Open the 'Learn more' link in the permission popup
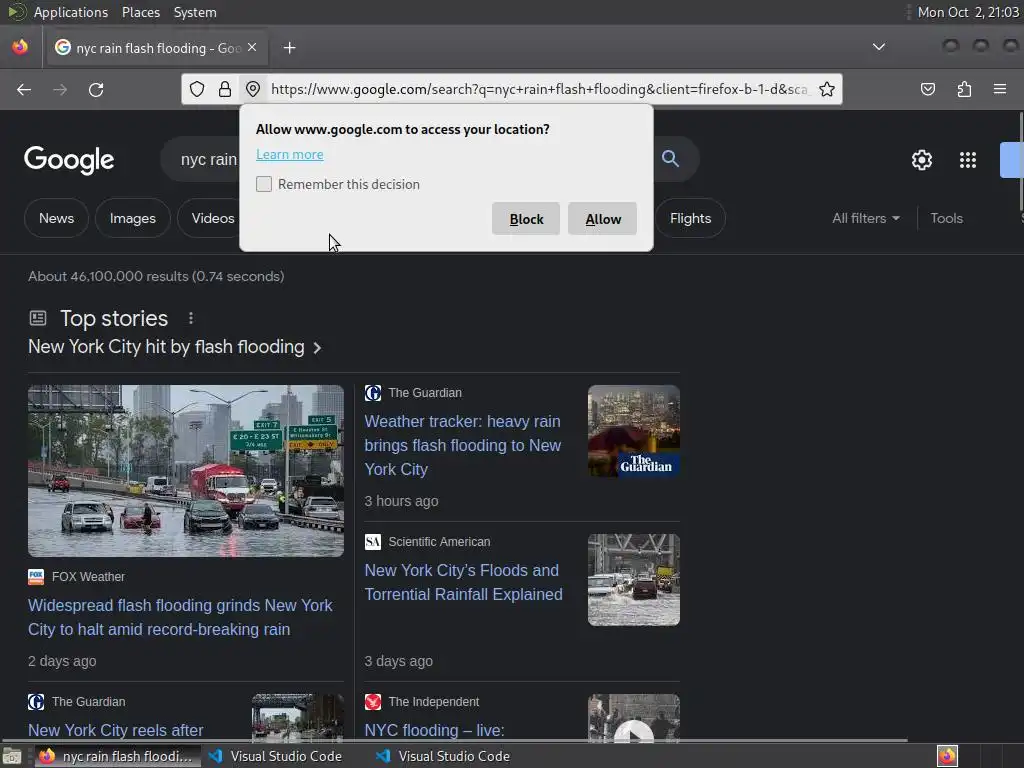The width and height of the screenshot is (1024, 768). (289, 155)
